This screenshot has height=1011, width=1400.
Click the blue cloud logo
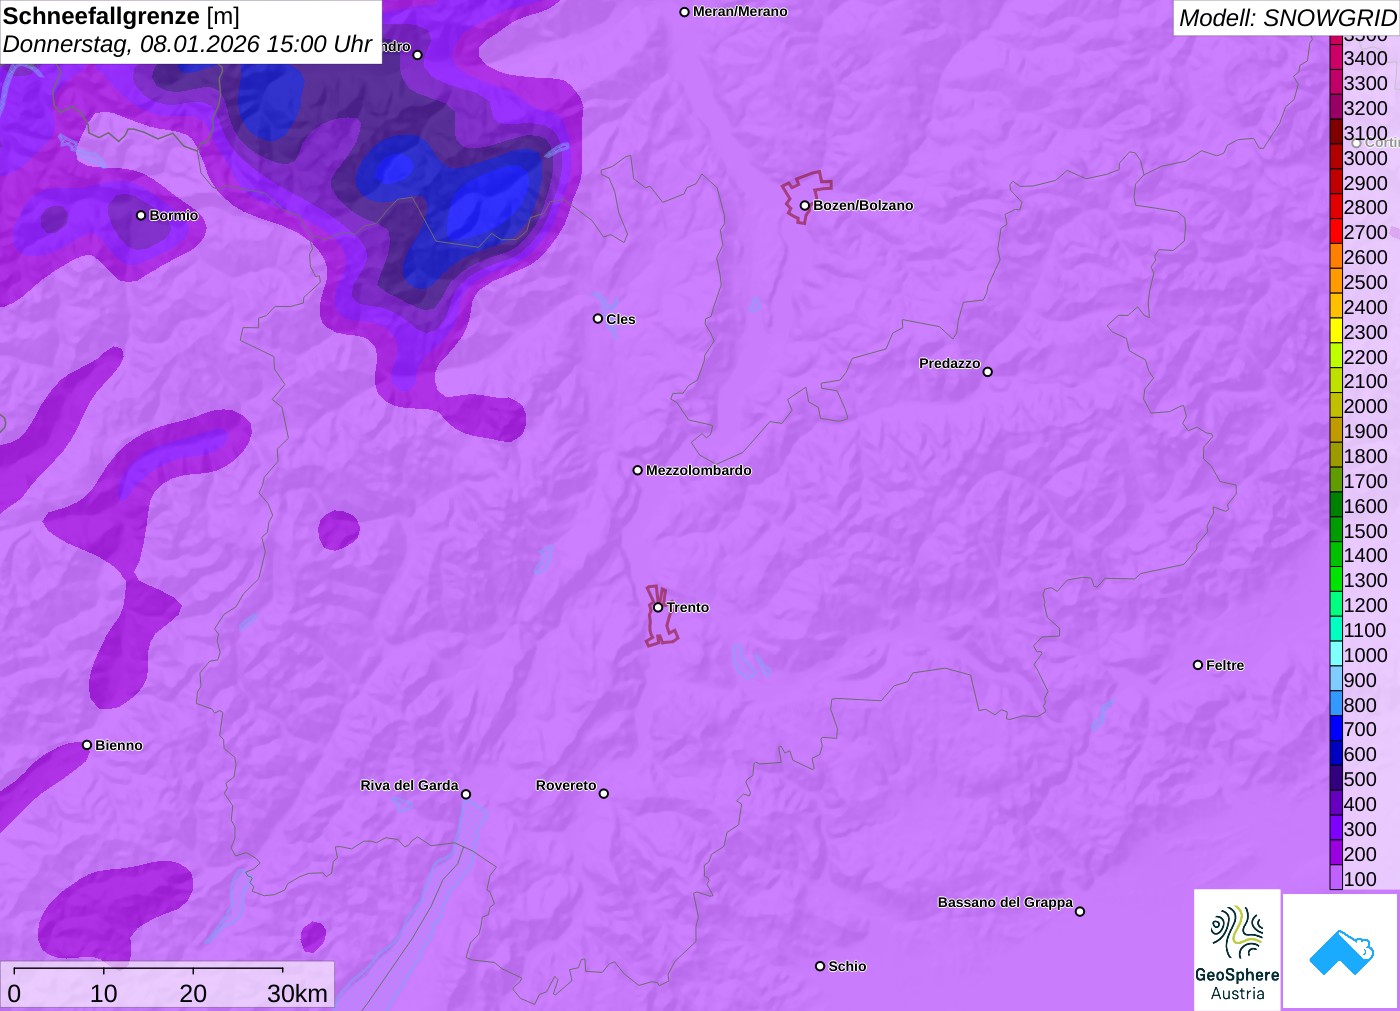(x=1341, y=951)
